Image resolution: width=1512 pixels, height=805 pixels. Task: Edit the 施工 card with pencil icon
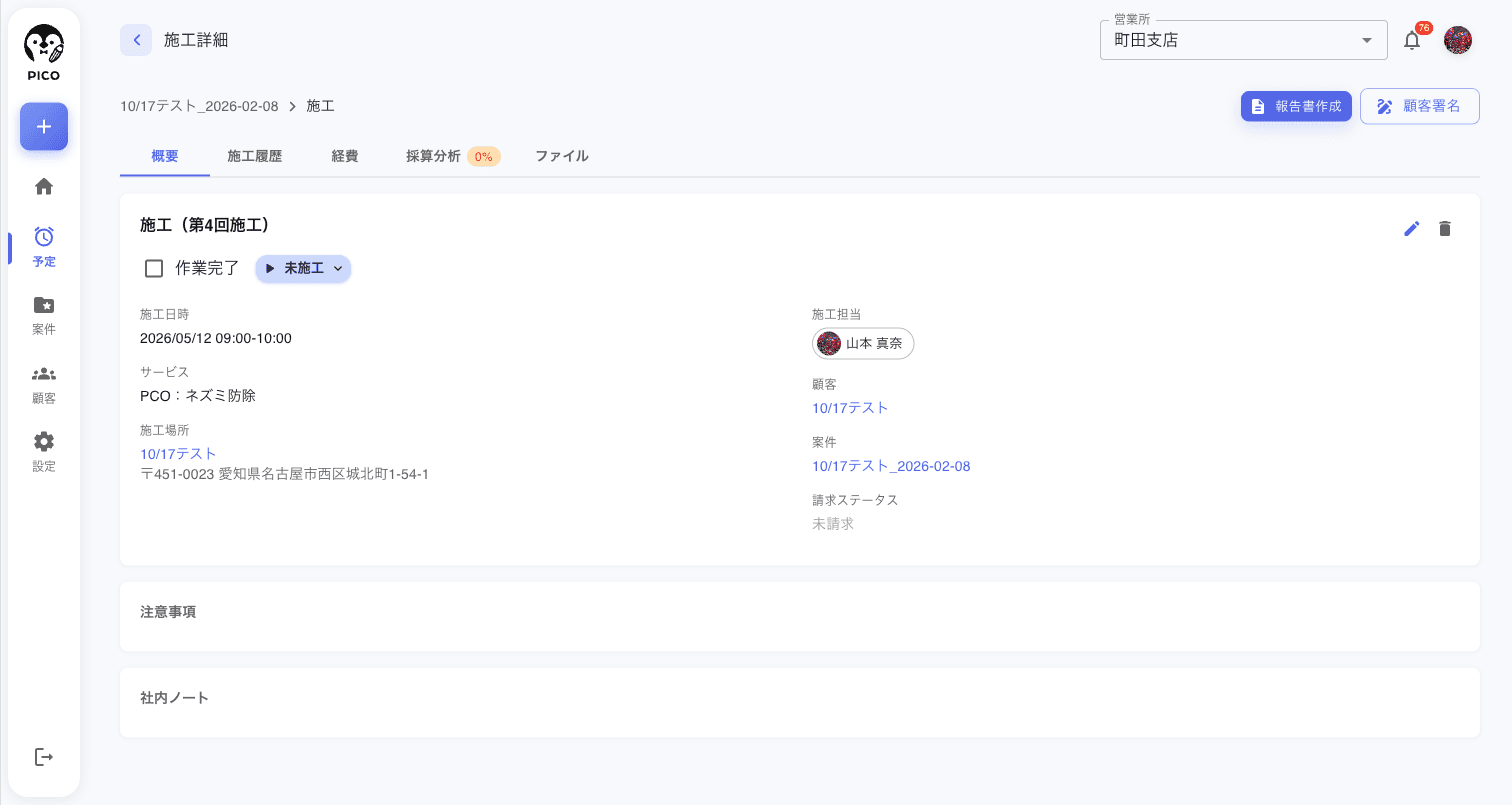click(1412, 229)
